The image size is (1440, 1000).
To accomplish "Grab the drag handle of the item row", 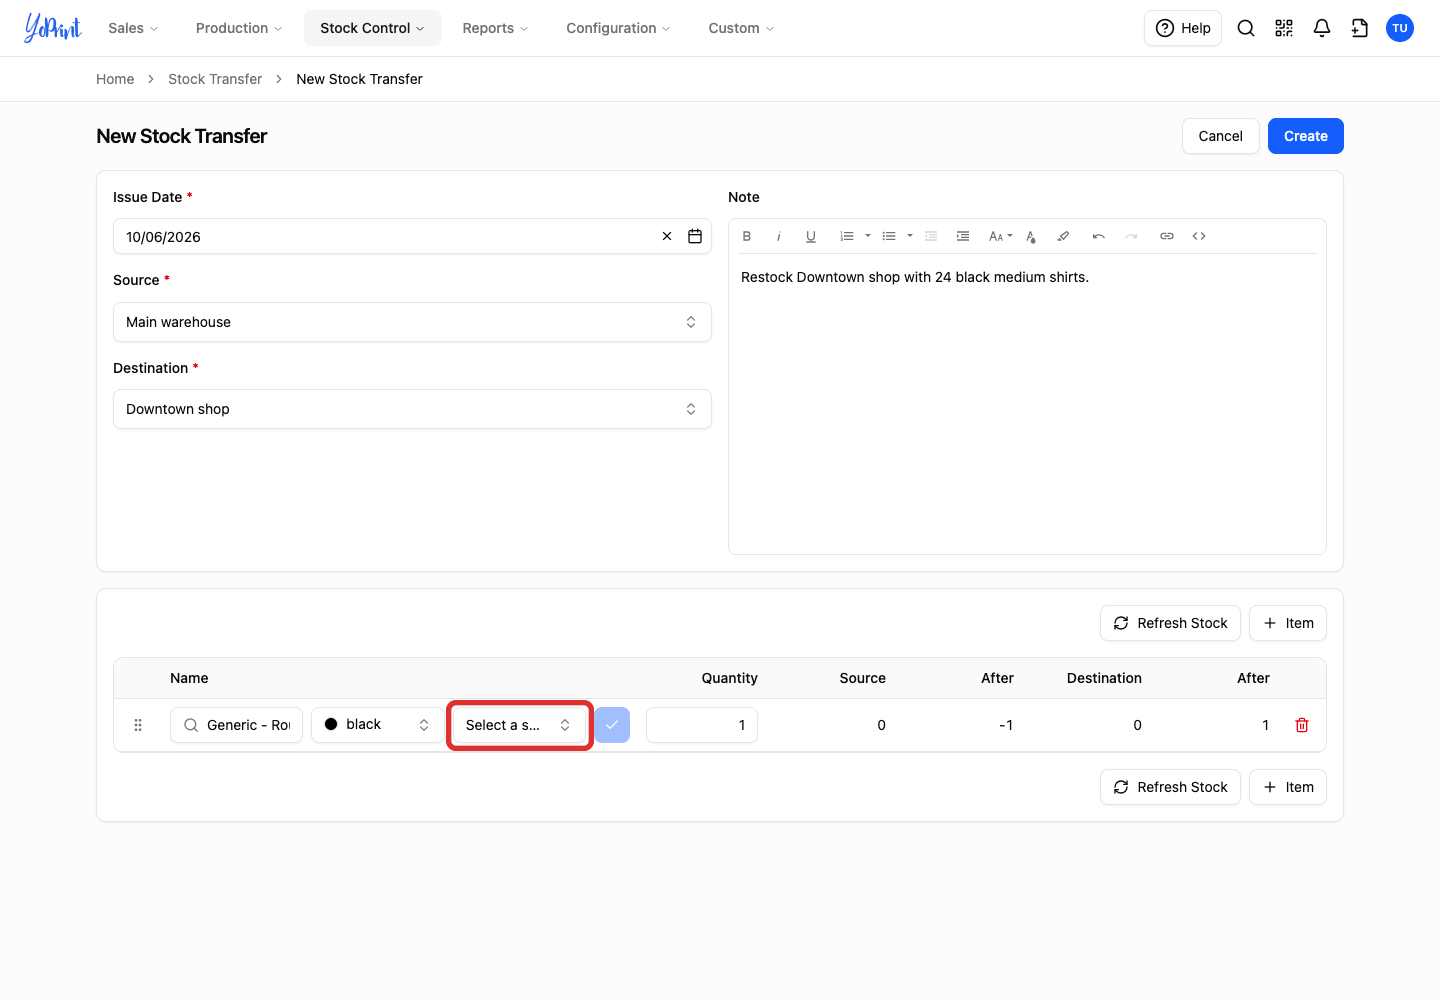I will click(x=138, y=725).
